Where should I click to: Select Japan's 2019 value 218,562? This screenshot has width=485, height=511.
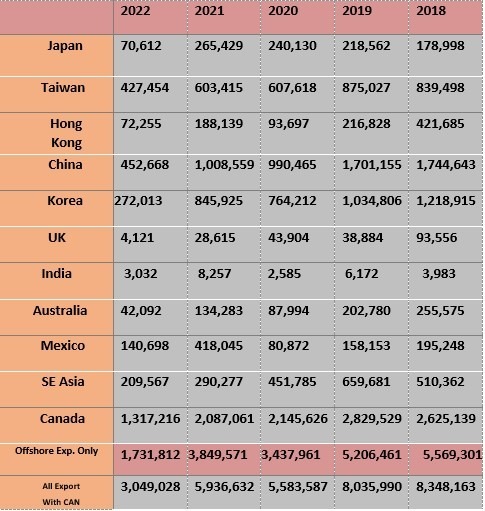click(366, 46)
